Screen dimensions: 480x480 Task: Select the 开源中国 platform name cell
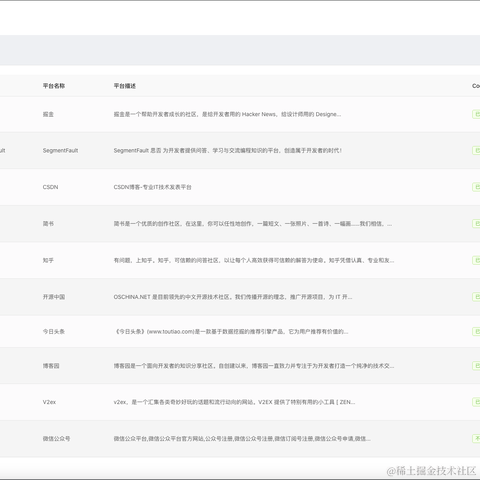(54, 297)
